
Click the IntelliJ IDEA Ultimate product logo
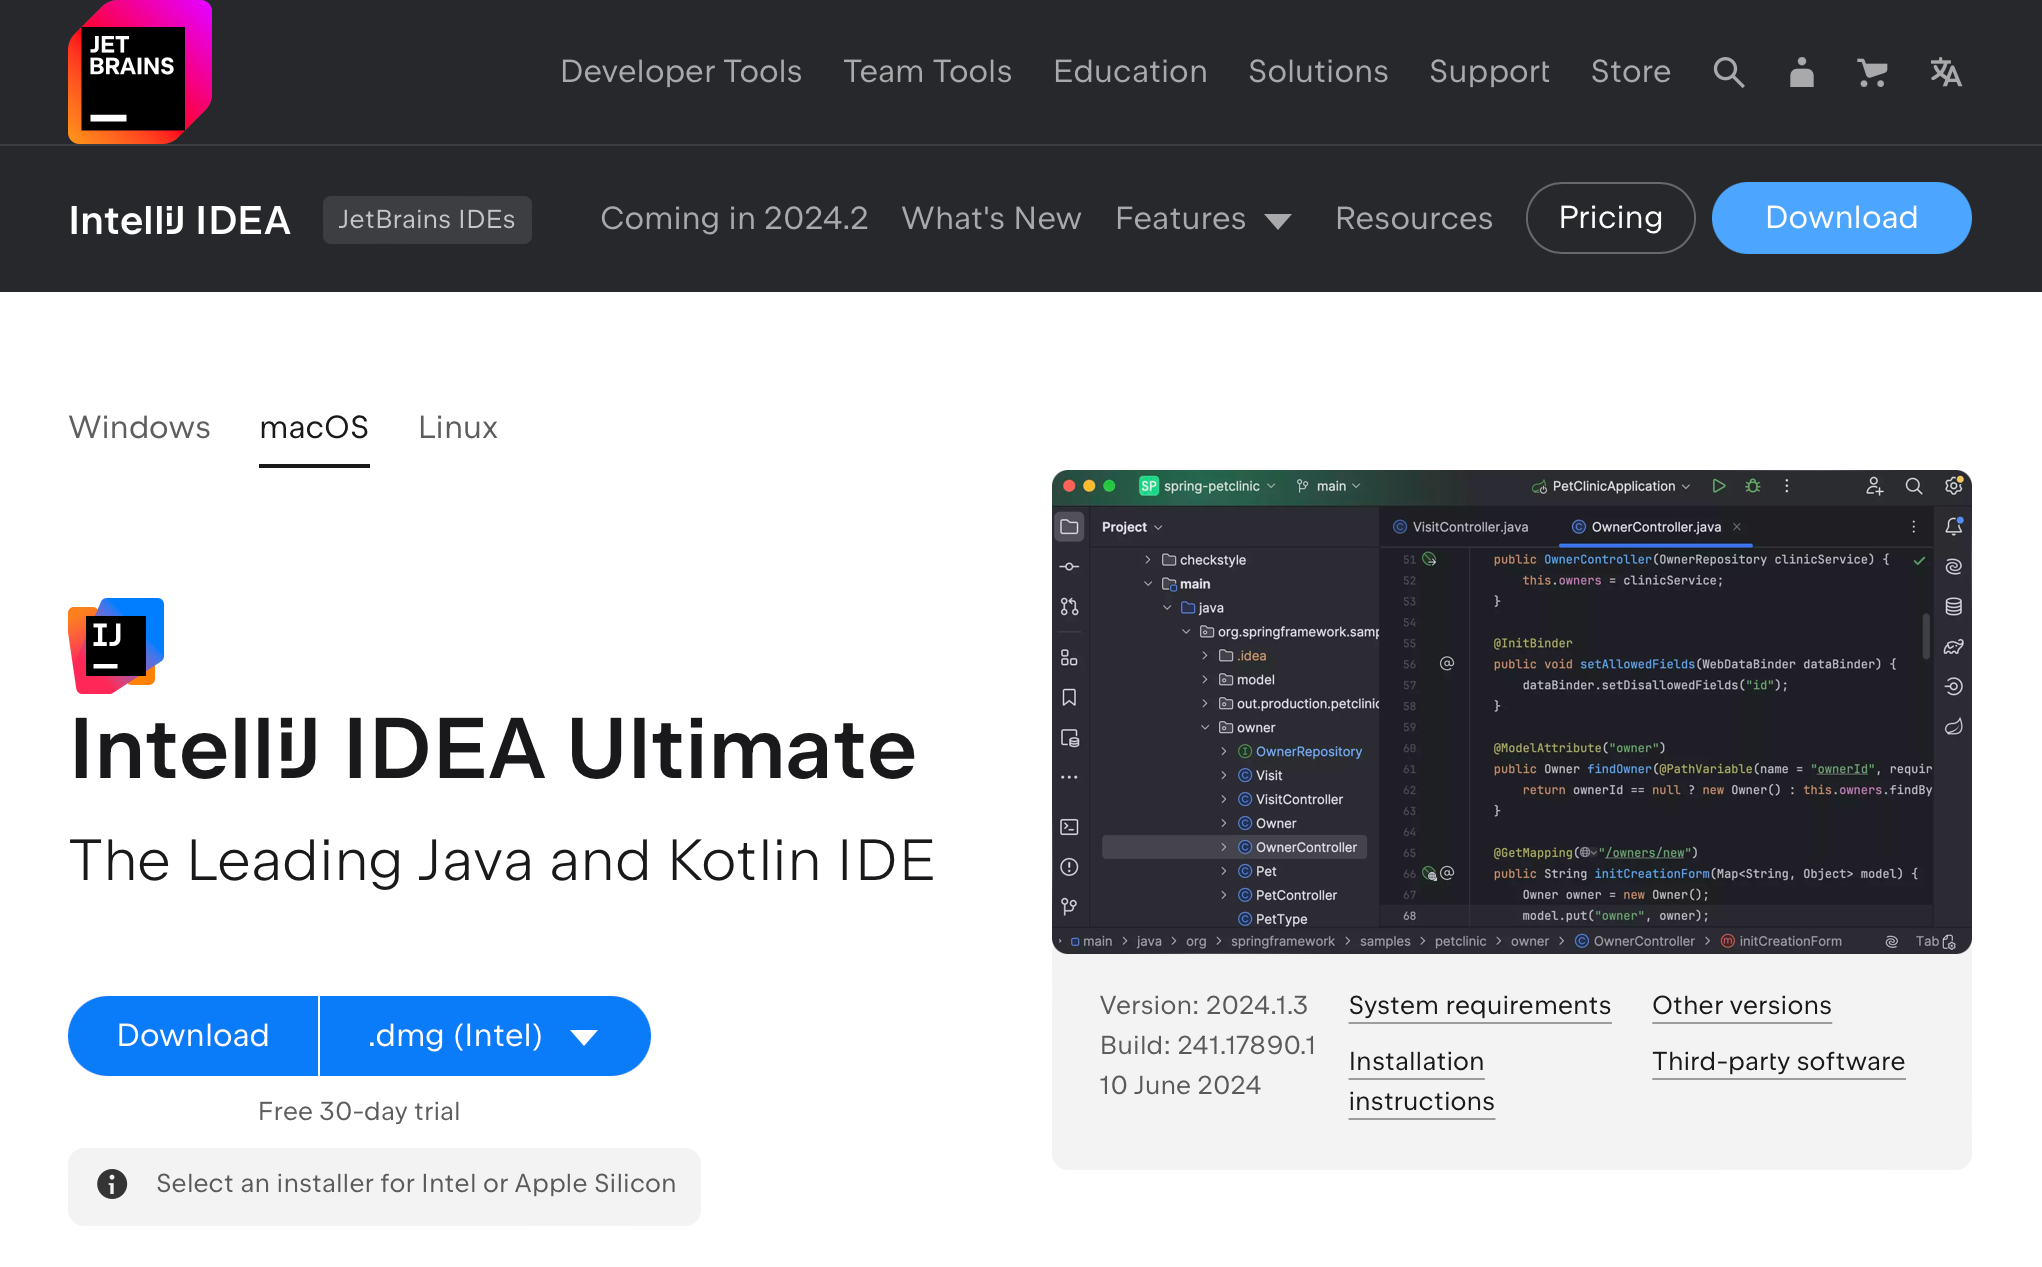[x=116, y=645]
